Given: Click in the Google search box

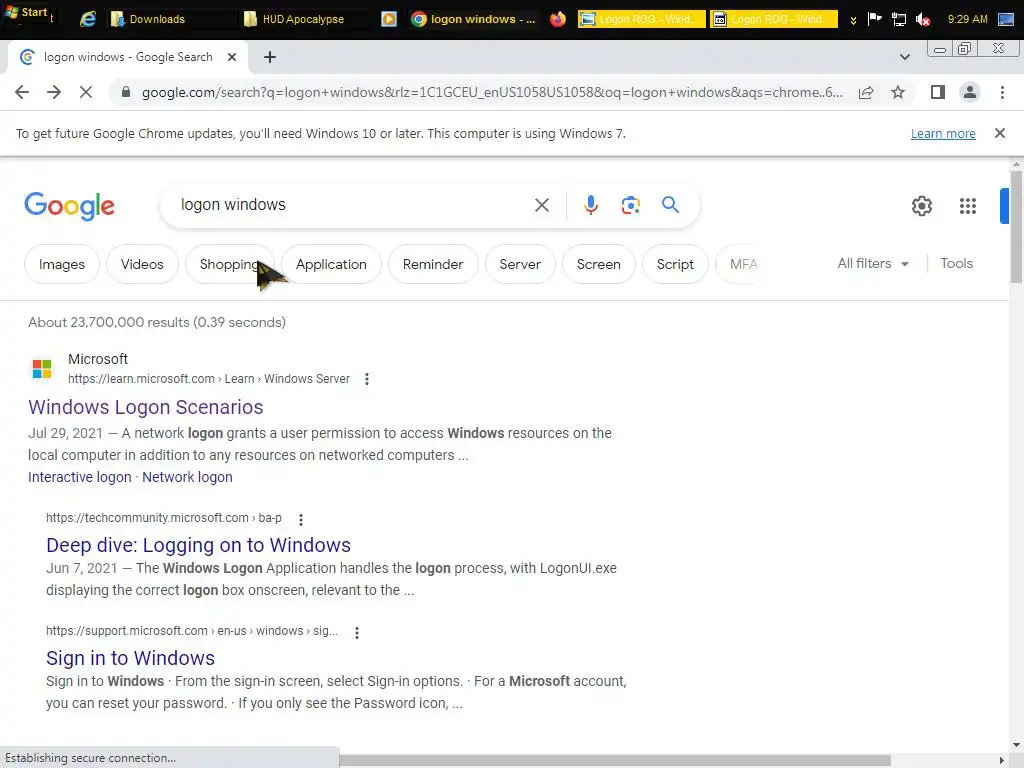Looking at the screenshot, I should click(x=349, y=205).
